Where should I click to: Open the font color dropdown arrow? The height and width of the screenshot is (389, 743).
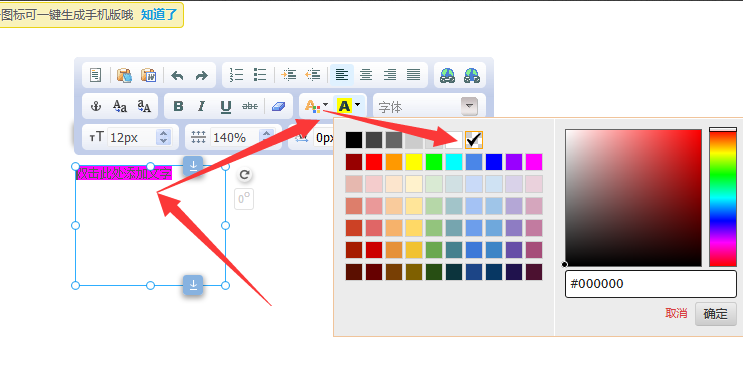[326, 105]
